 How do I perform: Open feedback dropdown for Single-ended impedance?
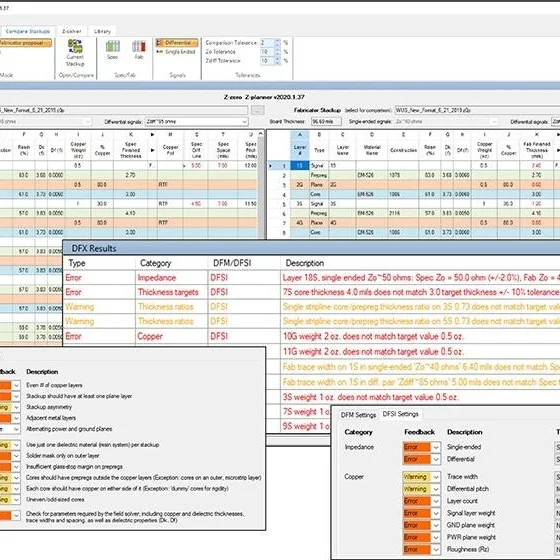pyautogui.click(x=436, y=447)
